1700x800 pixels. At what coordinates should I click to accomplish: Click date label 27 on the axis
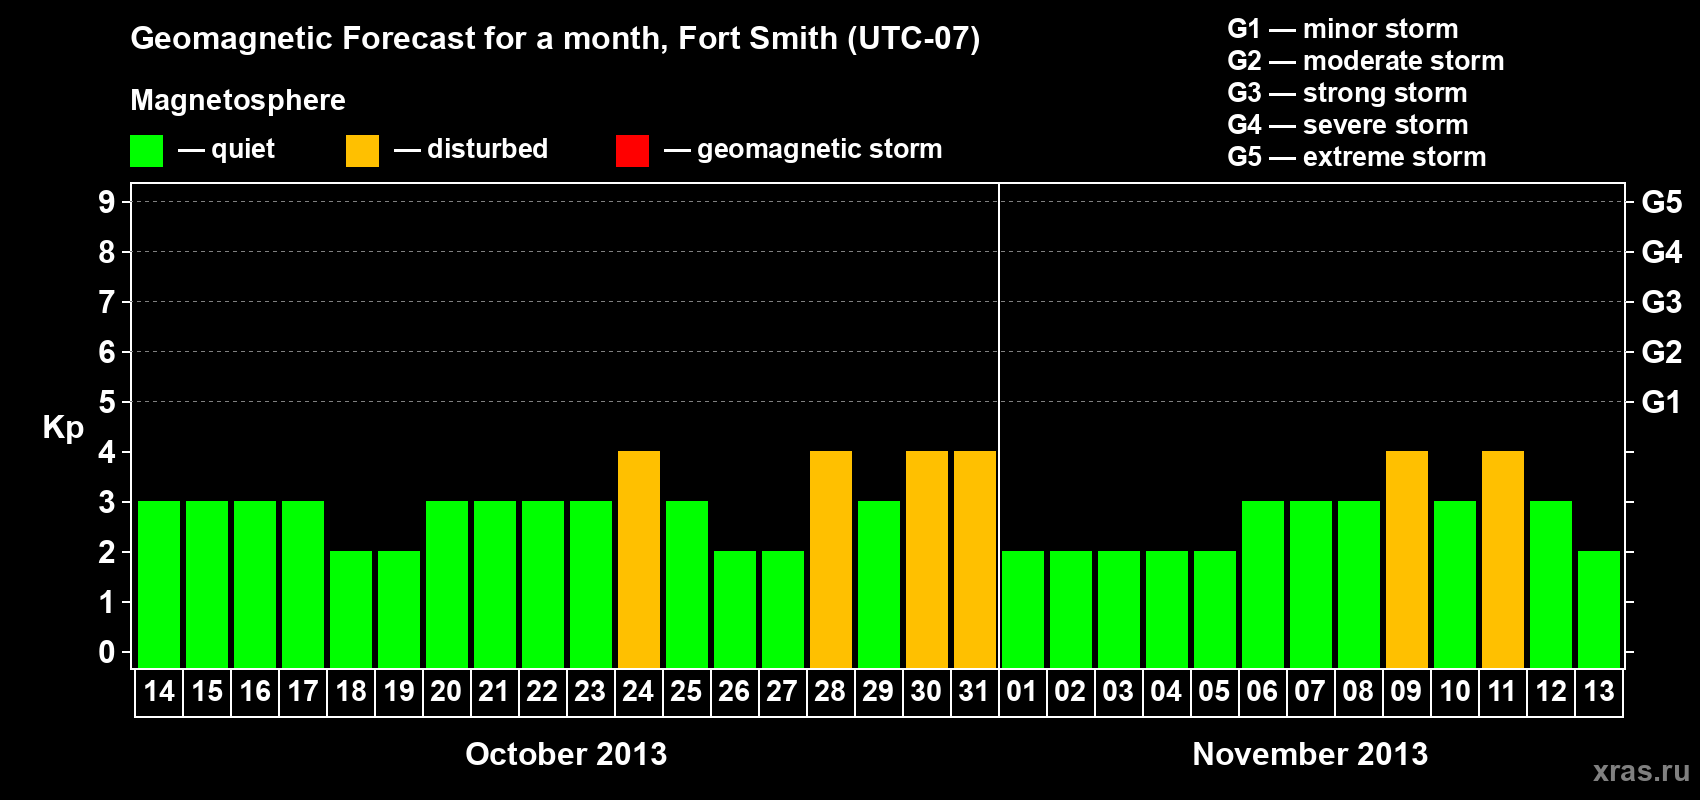click(782, 691)
